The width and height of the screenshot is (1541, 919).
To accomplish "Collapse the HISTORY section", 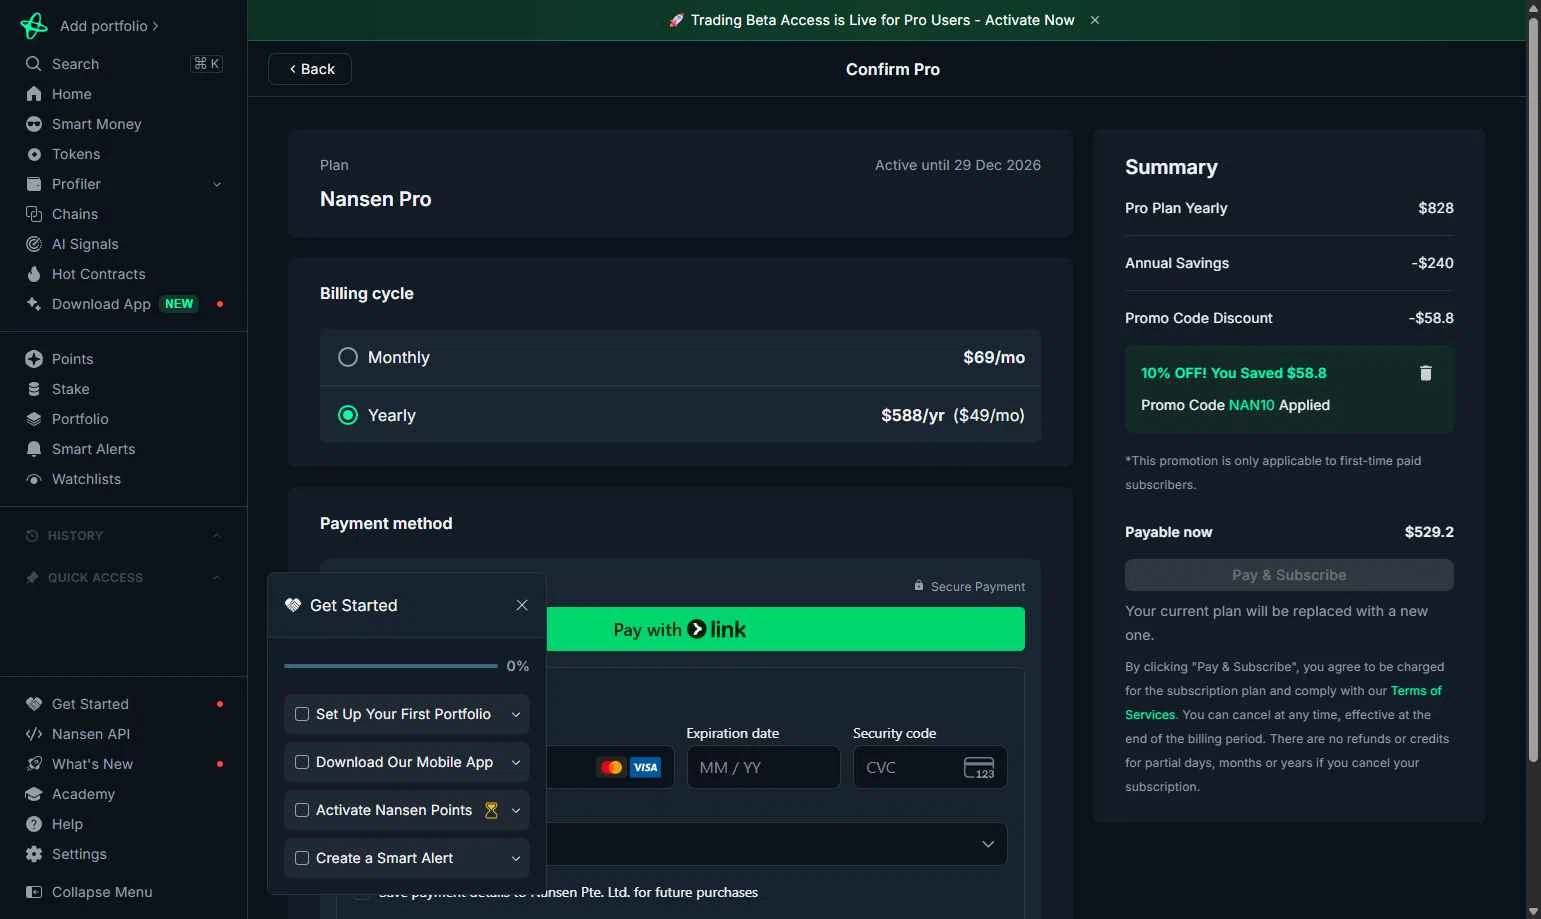I will tap(217, 536).
